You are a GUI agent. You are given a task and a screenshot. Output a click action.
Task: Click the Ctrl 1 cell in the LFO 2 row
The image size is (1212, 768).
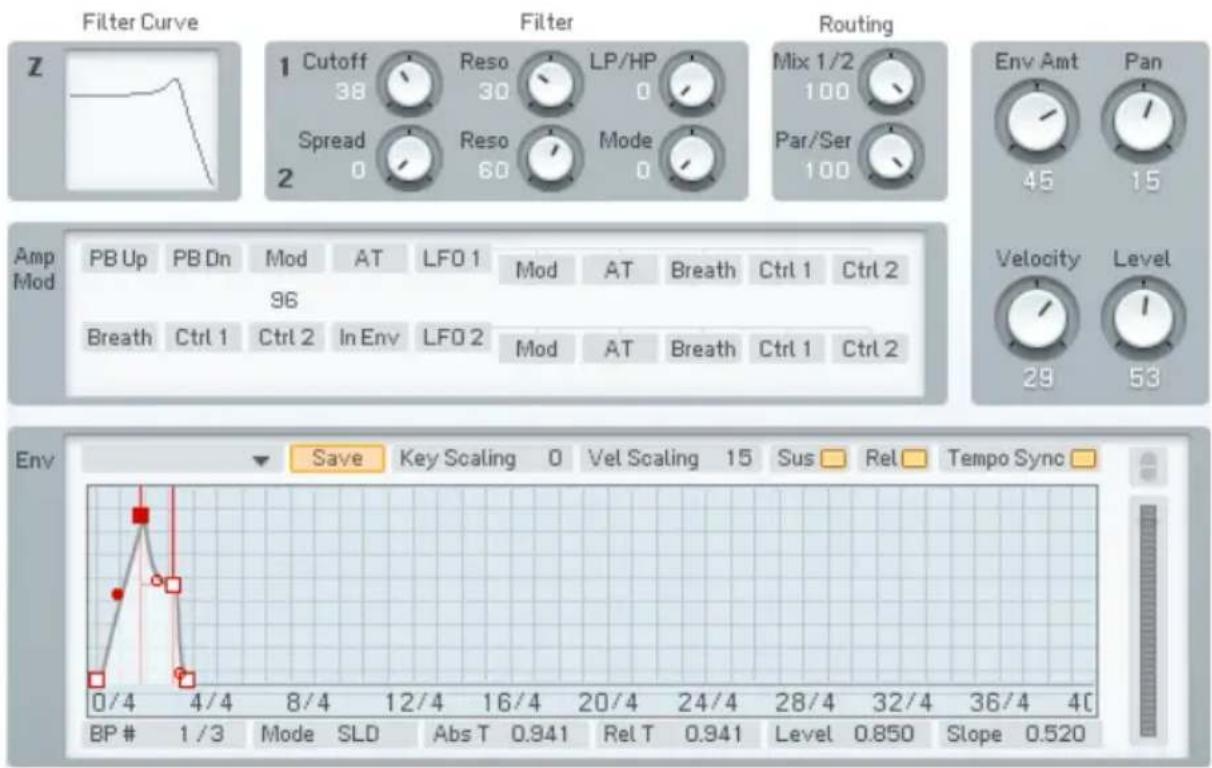787,347
